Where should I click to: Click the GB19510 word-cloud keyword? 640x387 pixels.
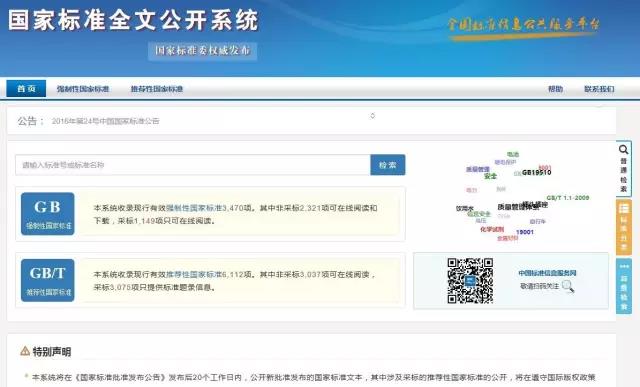point(536,173)
